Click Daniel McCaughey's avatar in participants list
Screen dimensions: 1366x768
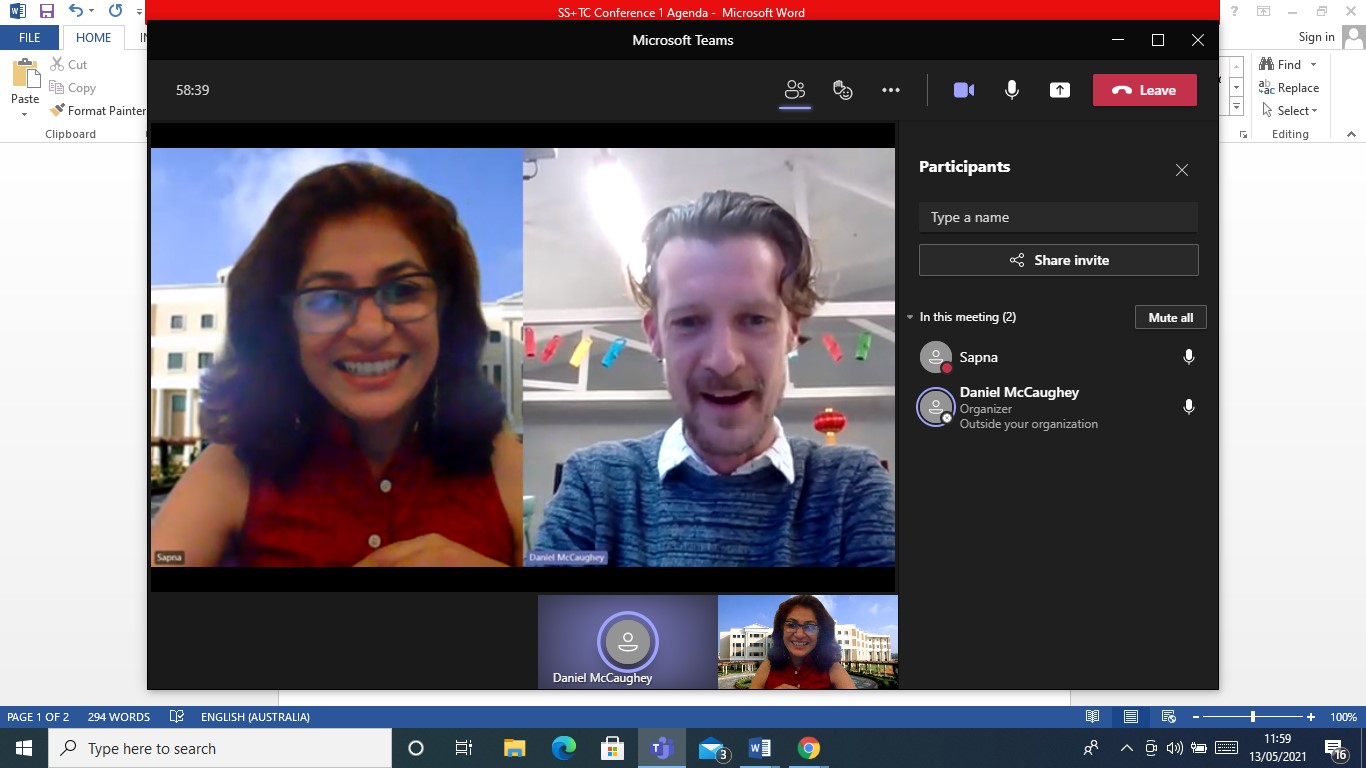pyautogui.click(x=936, y=407)
